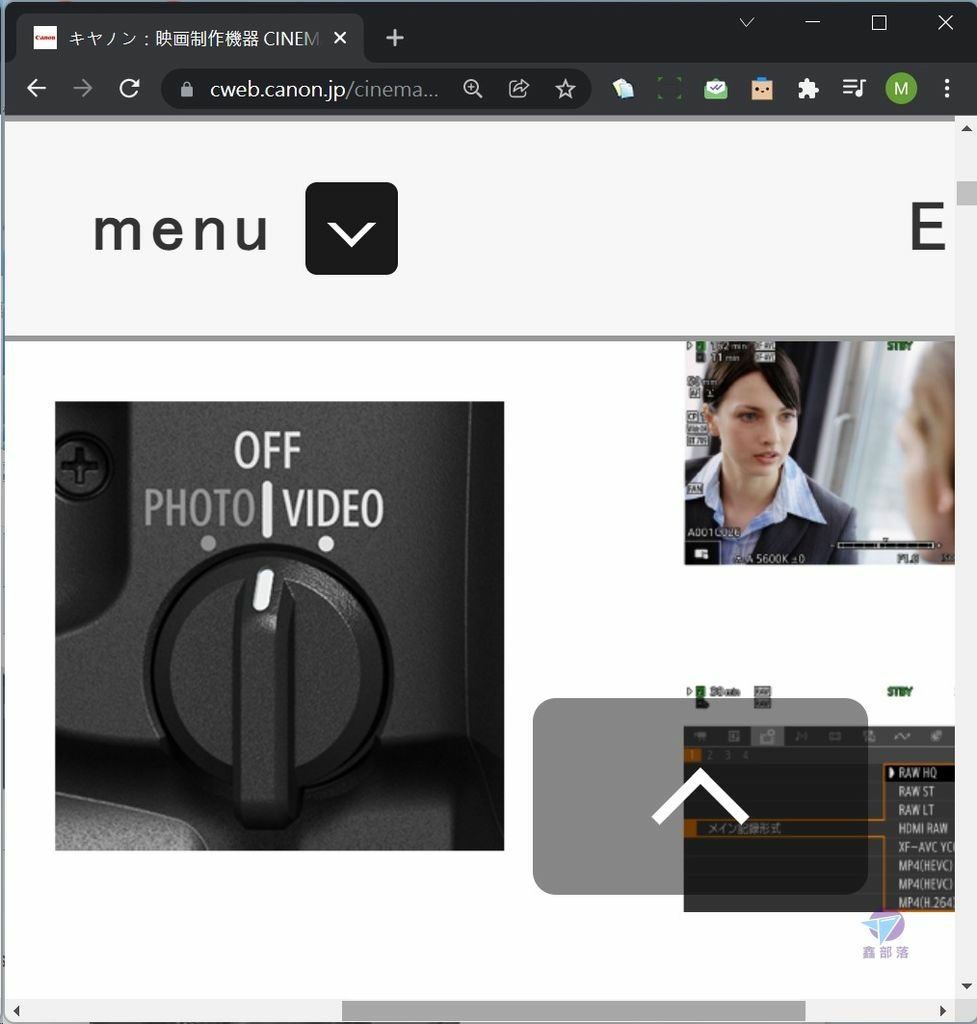Share this page via share icon
The image size is (977, 1024).
click(x=519, y=88)
